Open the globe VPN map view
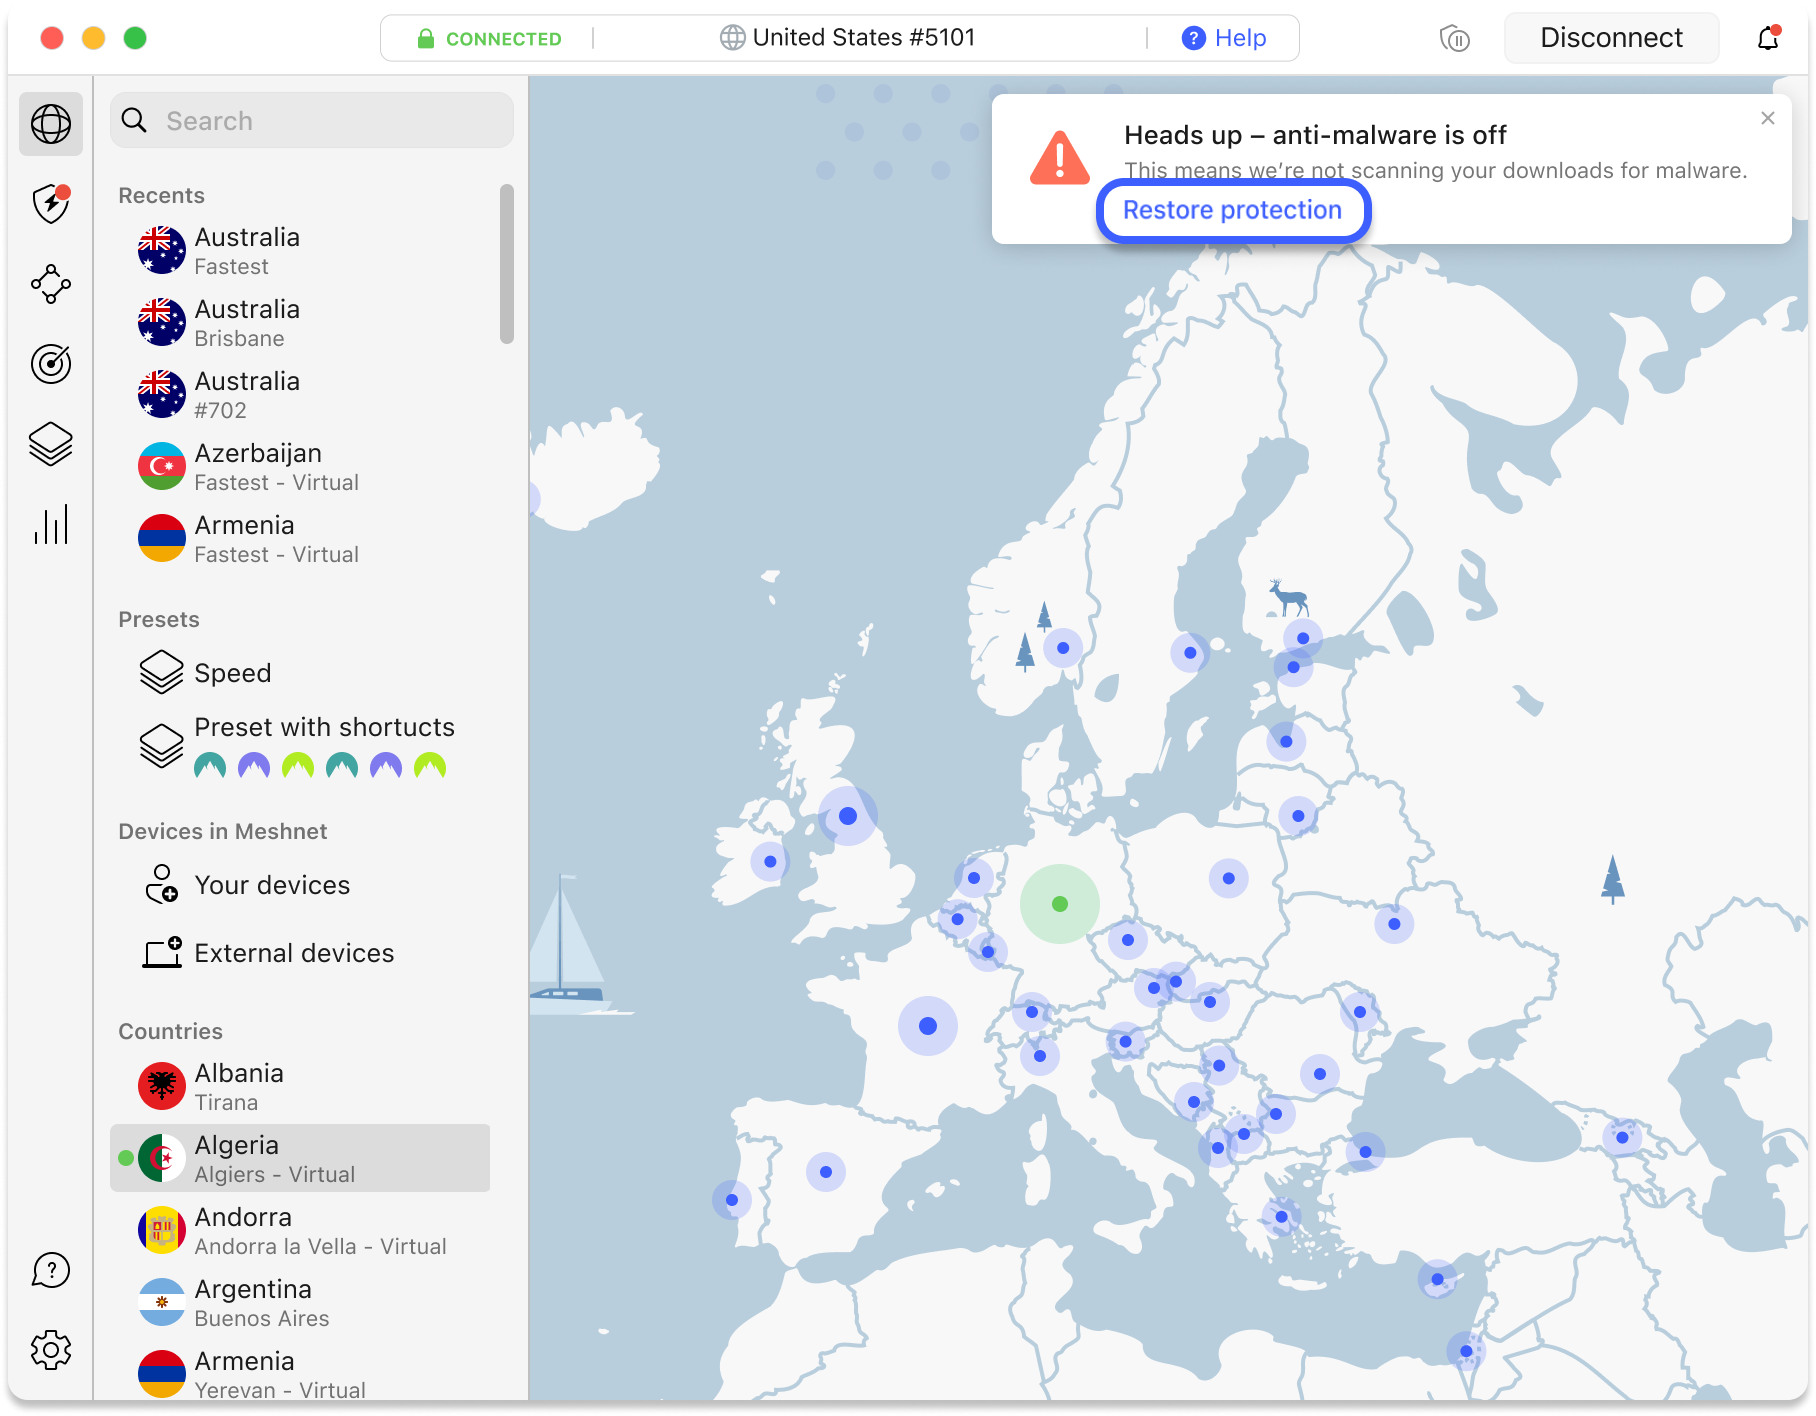Screen dimensions: 1816x1416 coord(51,124)
